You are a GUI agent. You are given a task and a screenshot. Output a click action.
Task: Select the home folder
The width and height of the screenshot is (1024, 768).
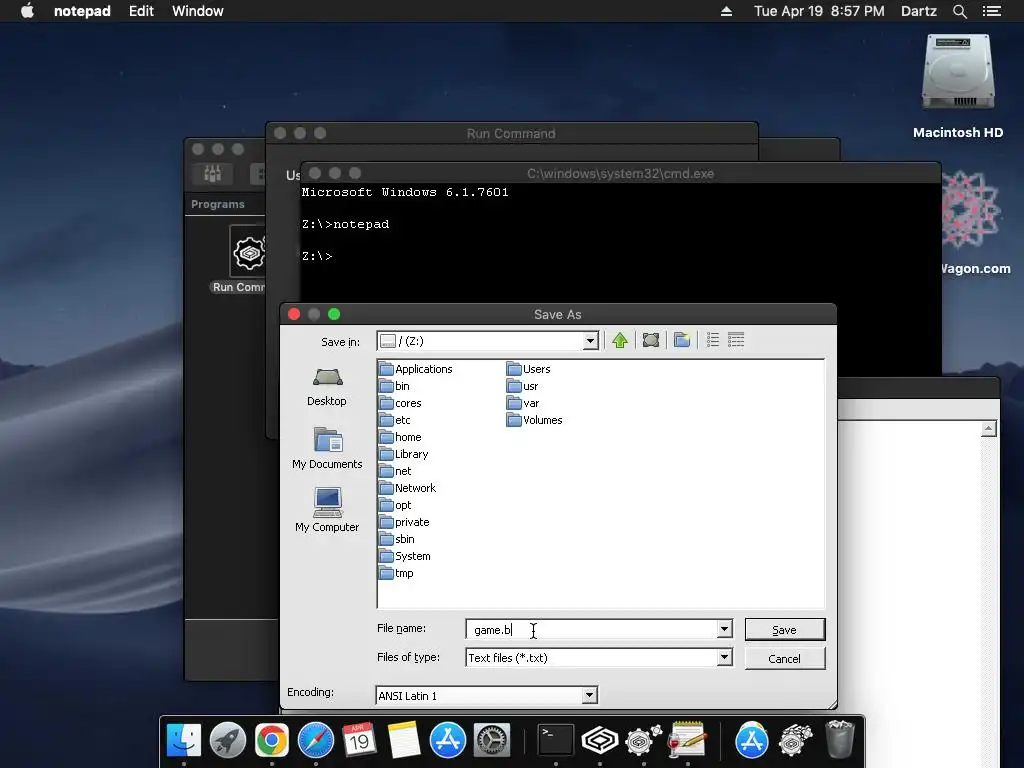coord(401,437)
